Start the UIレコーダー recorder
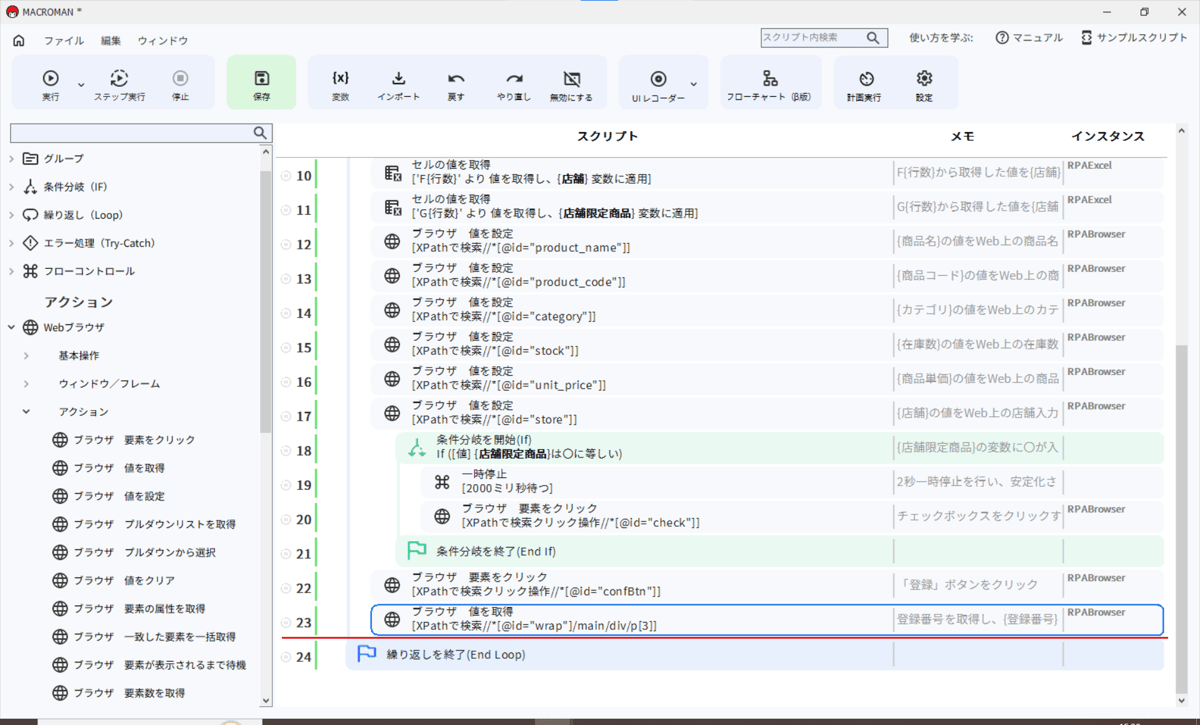This screenshot has width=1200, height=725. (658, 84)
